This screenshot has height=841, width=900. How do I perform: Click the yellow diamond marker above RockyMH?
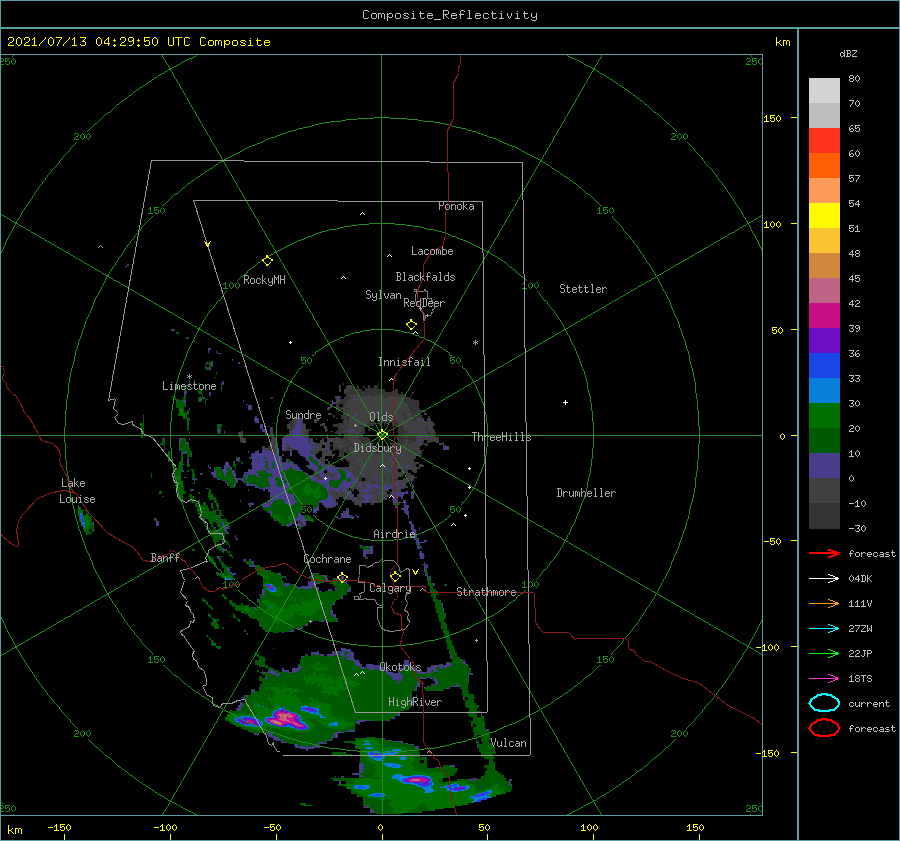pos(267,261)
